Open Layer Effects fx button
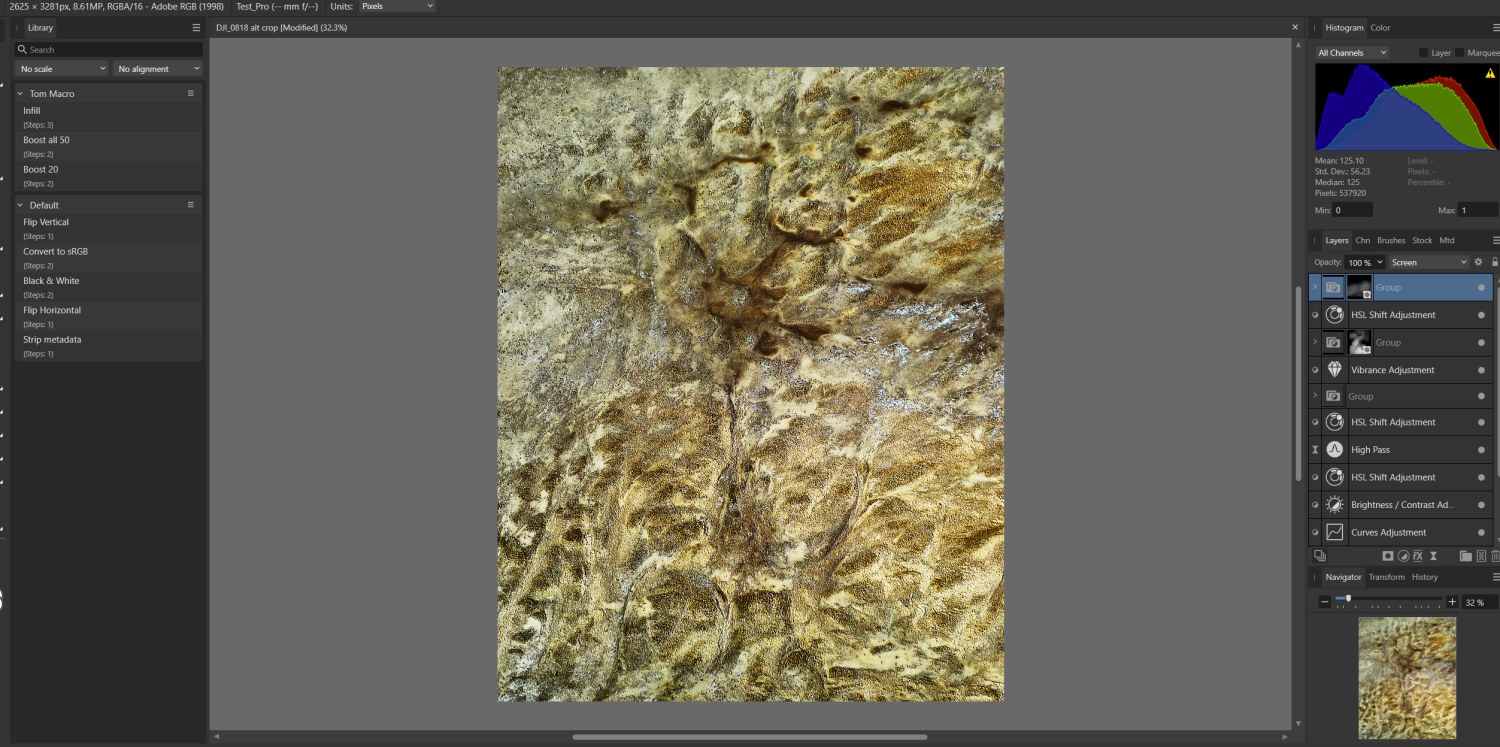Viewport: 1500px width, 747px height. pyautogui.click(x=1418, y=556)
